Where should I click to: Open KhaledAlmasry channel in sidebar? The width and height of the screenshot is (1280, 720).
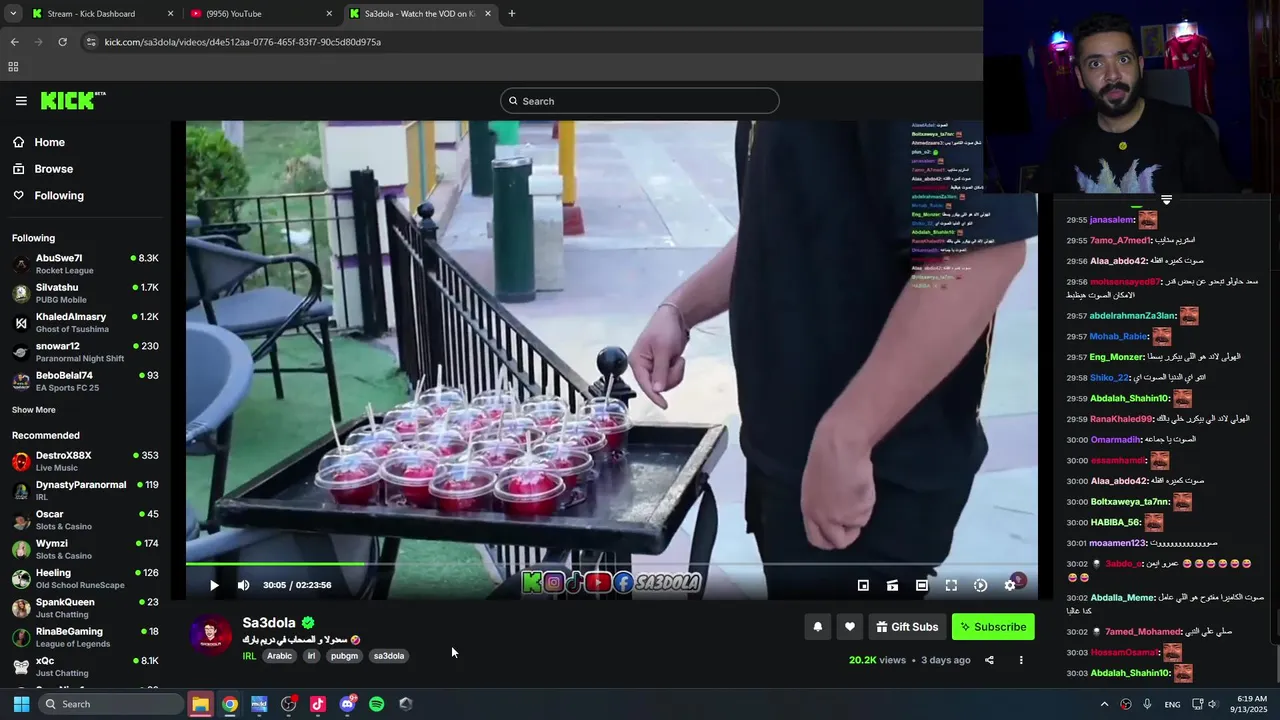point(84,322)
